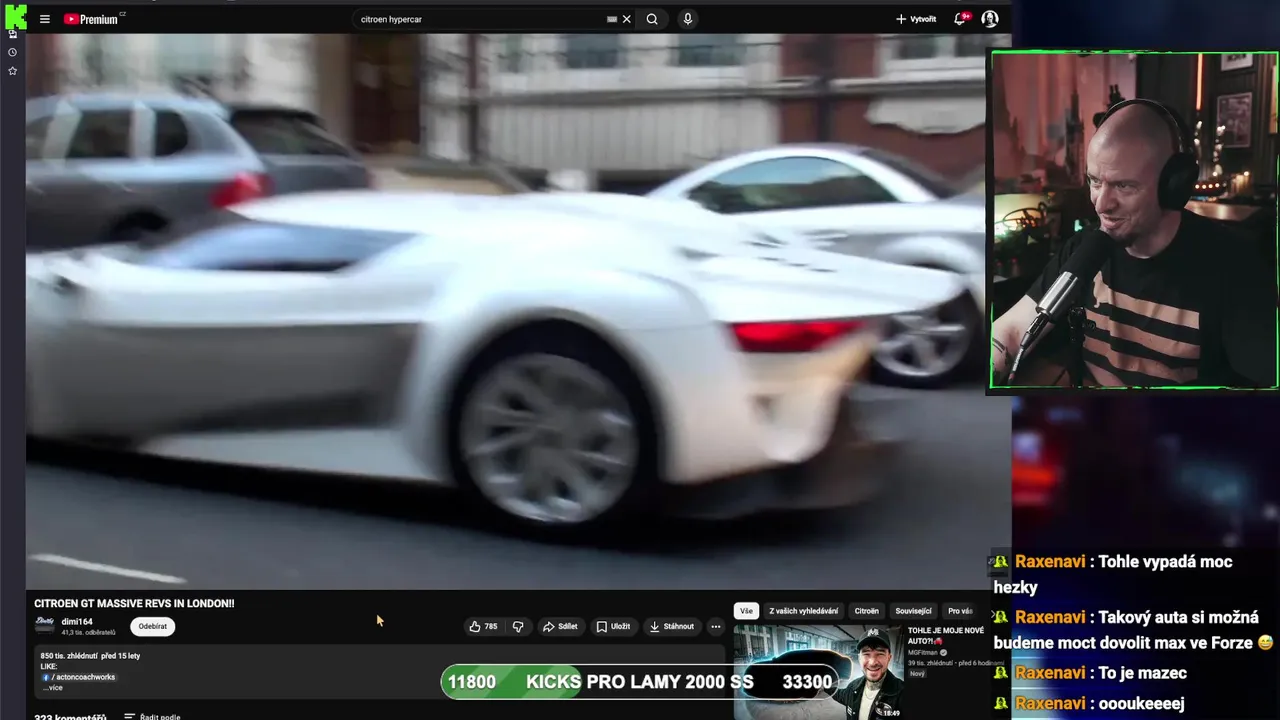This screenshot has width=1280, height=720.
Task: Open dimi164 channel avatar
Action: click(45, 625)
